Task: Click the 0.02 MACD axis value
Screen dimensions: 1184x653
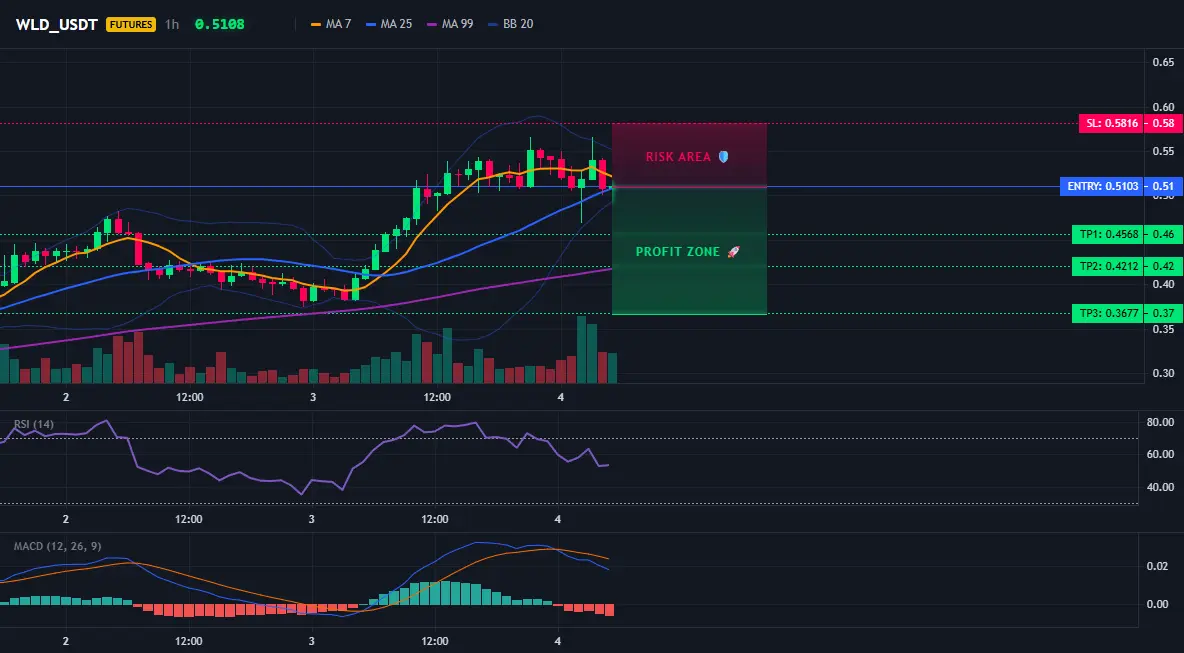Action: pos(1157,566)
